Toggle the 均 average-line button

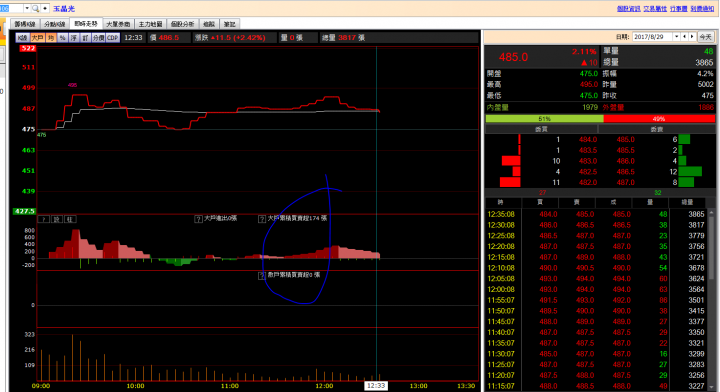pos(51,38)
